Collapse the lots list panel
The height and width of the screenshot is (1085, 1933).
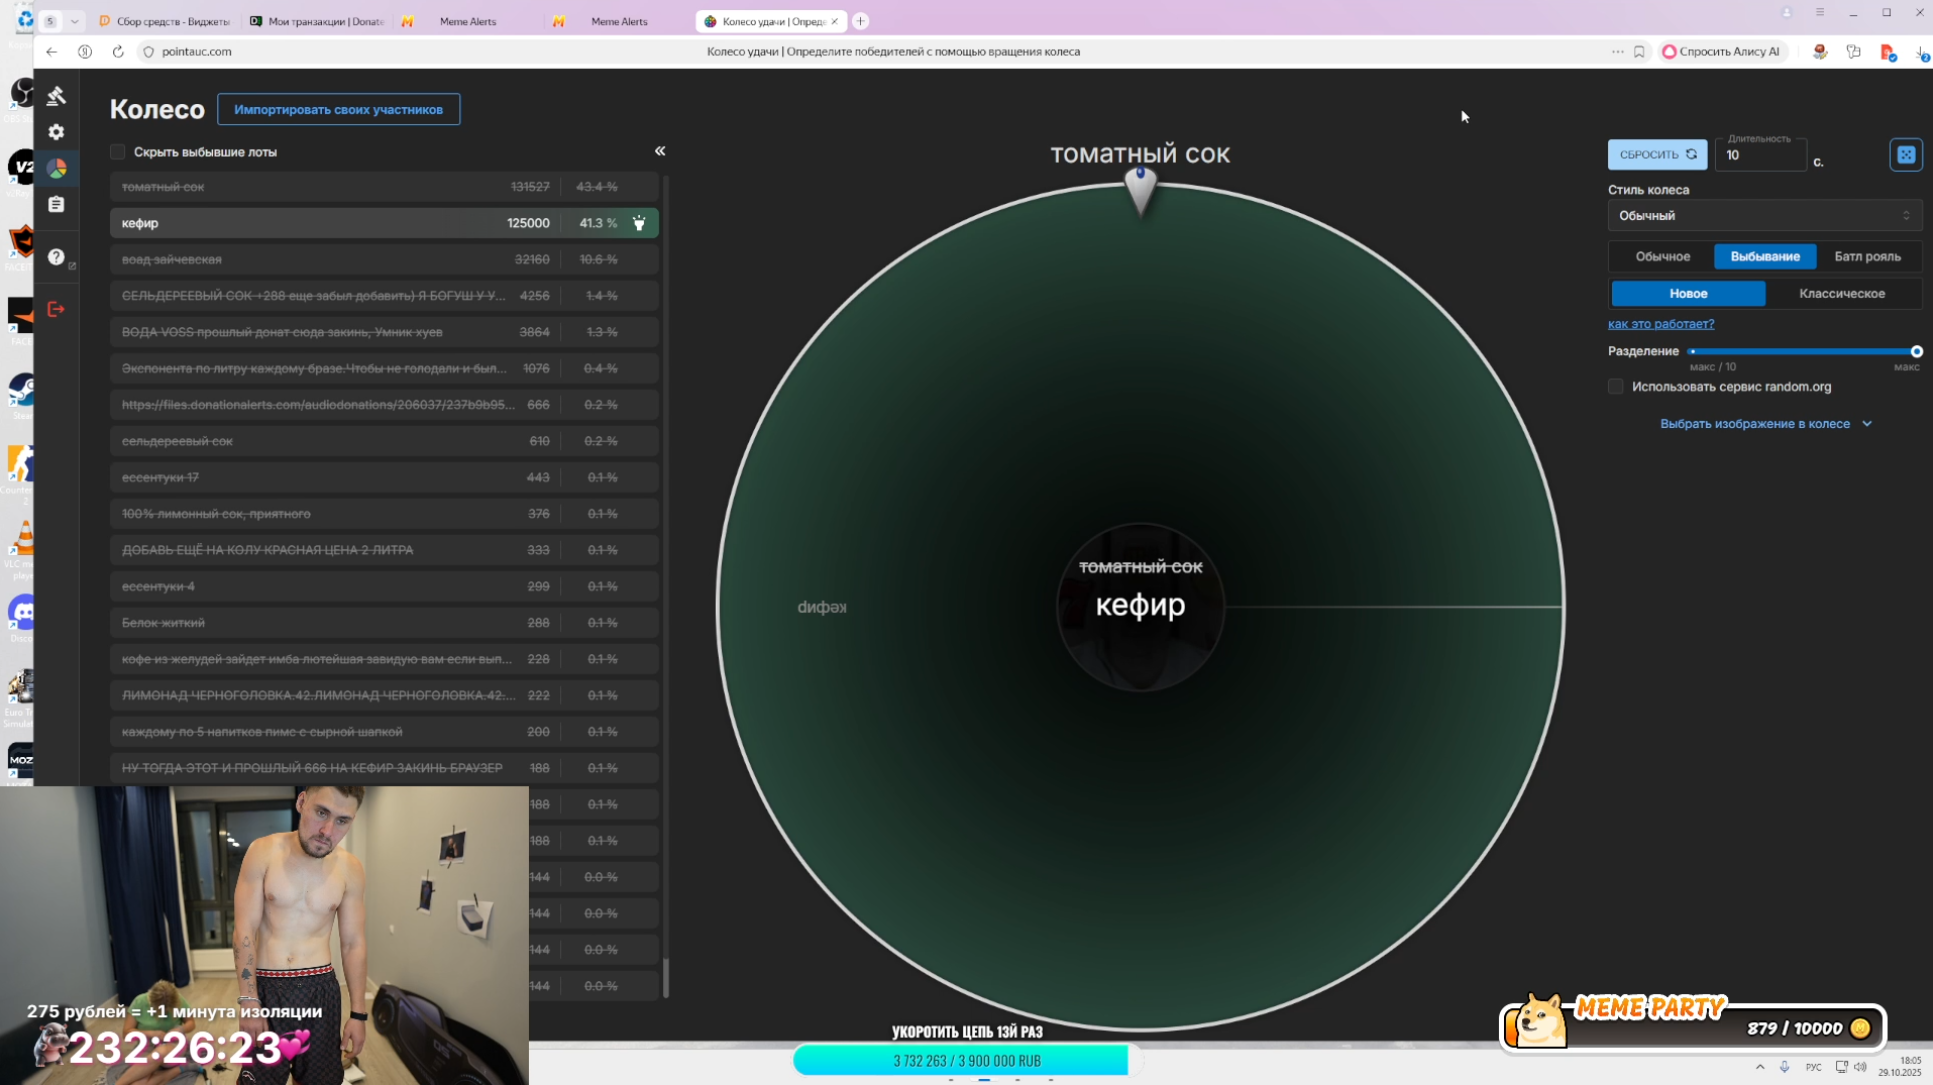point(660,151)
